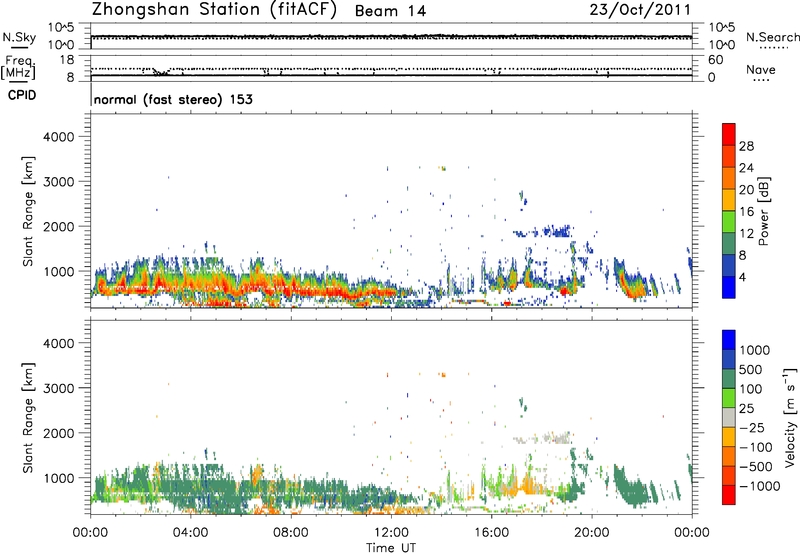Click the '12:00' time tick label
The image size is (800, 554).
391,533
